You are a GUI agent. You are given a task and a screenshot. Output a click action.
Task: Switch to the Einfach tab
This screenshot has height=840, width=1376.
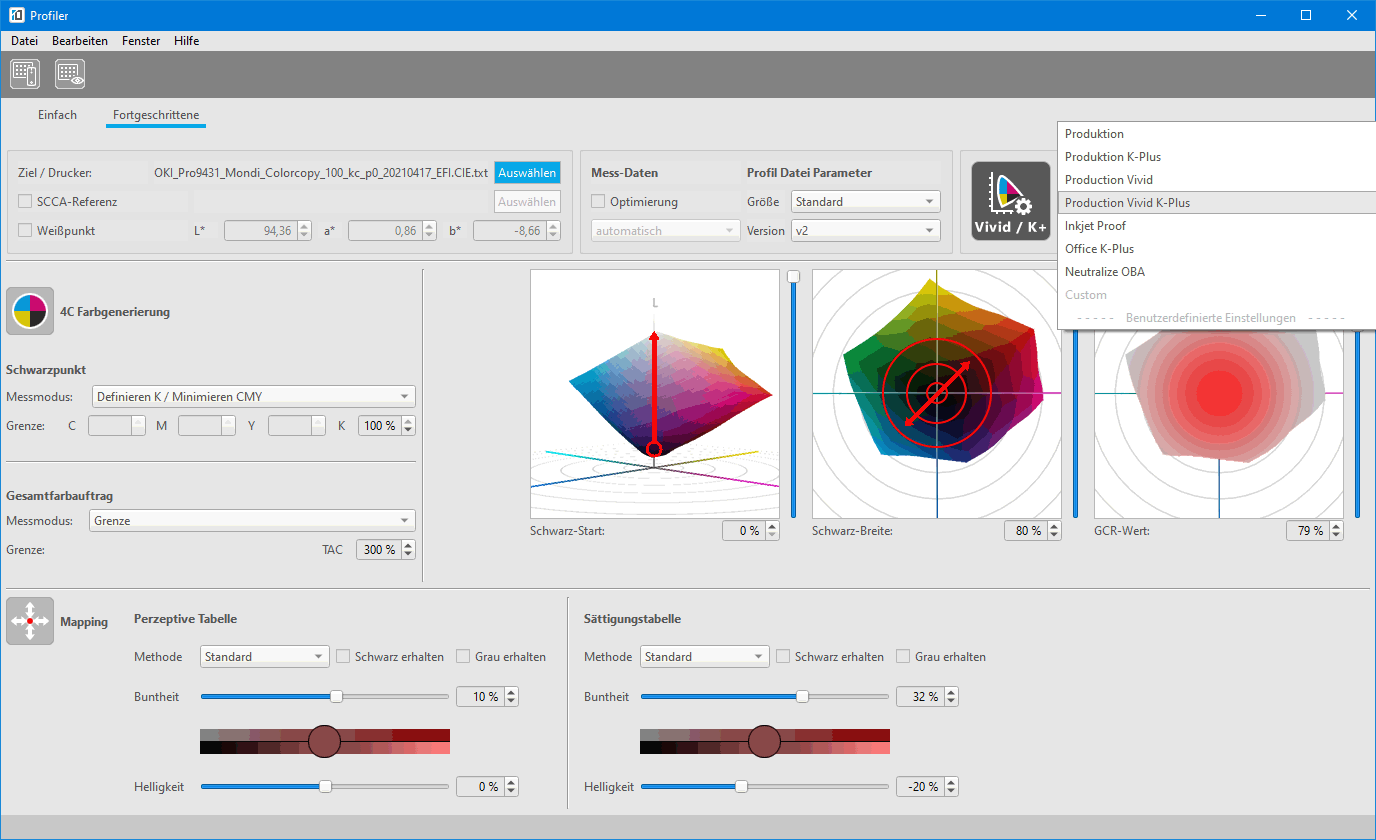pos(57,115)
